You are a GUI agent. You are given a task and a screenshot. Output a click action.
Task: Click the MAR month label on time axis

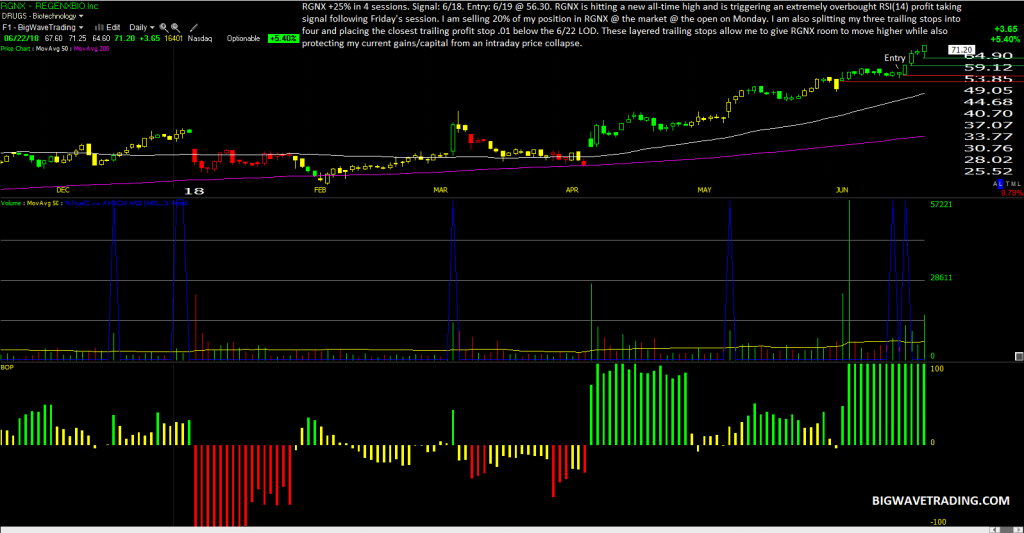(441, 190)
